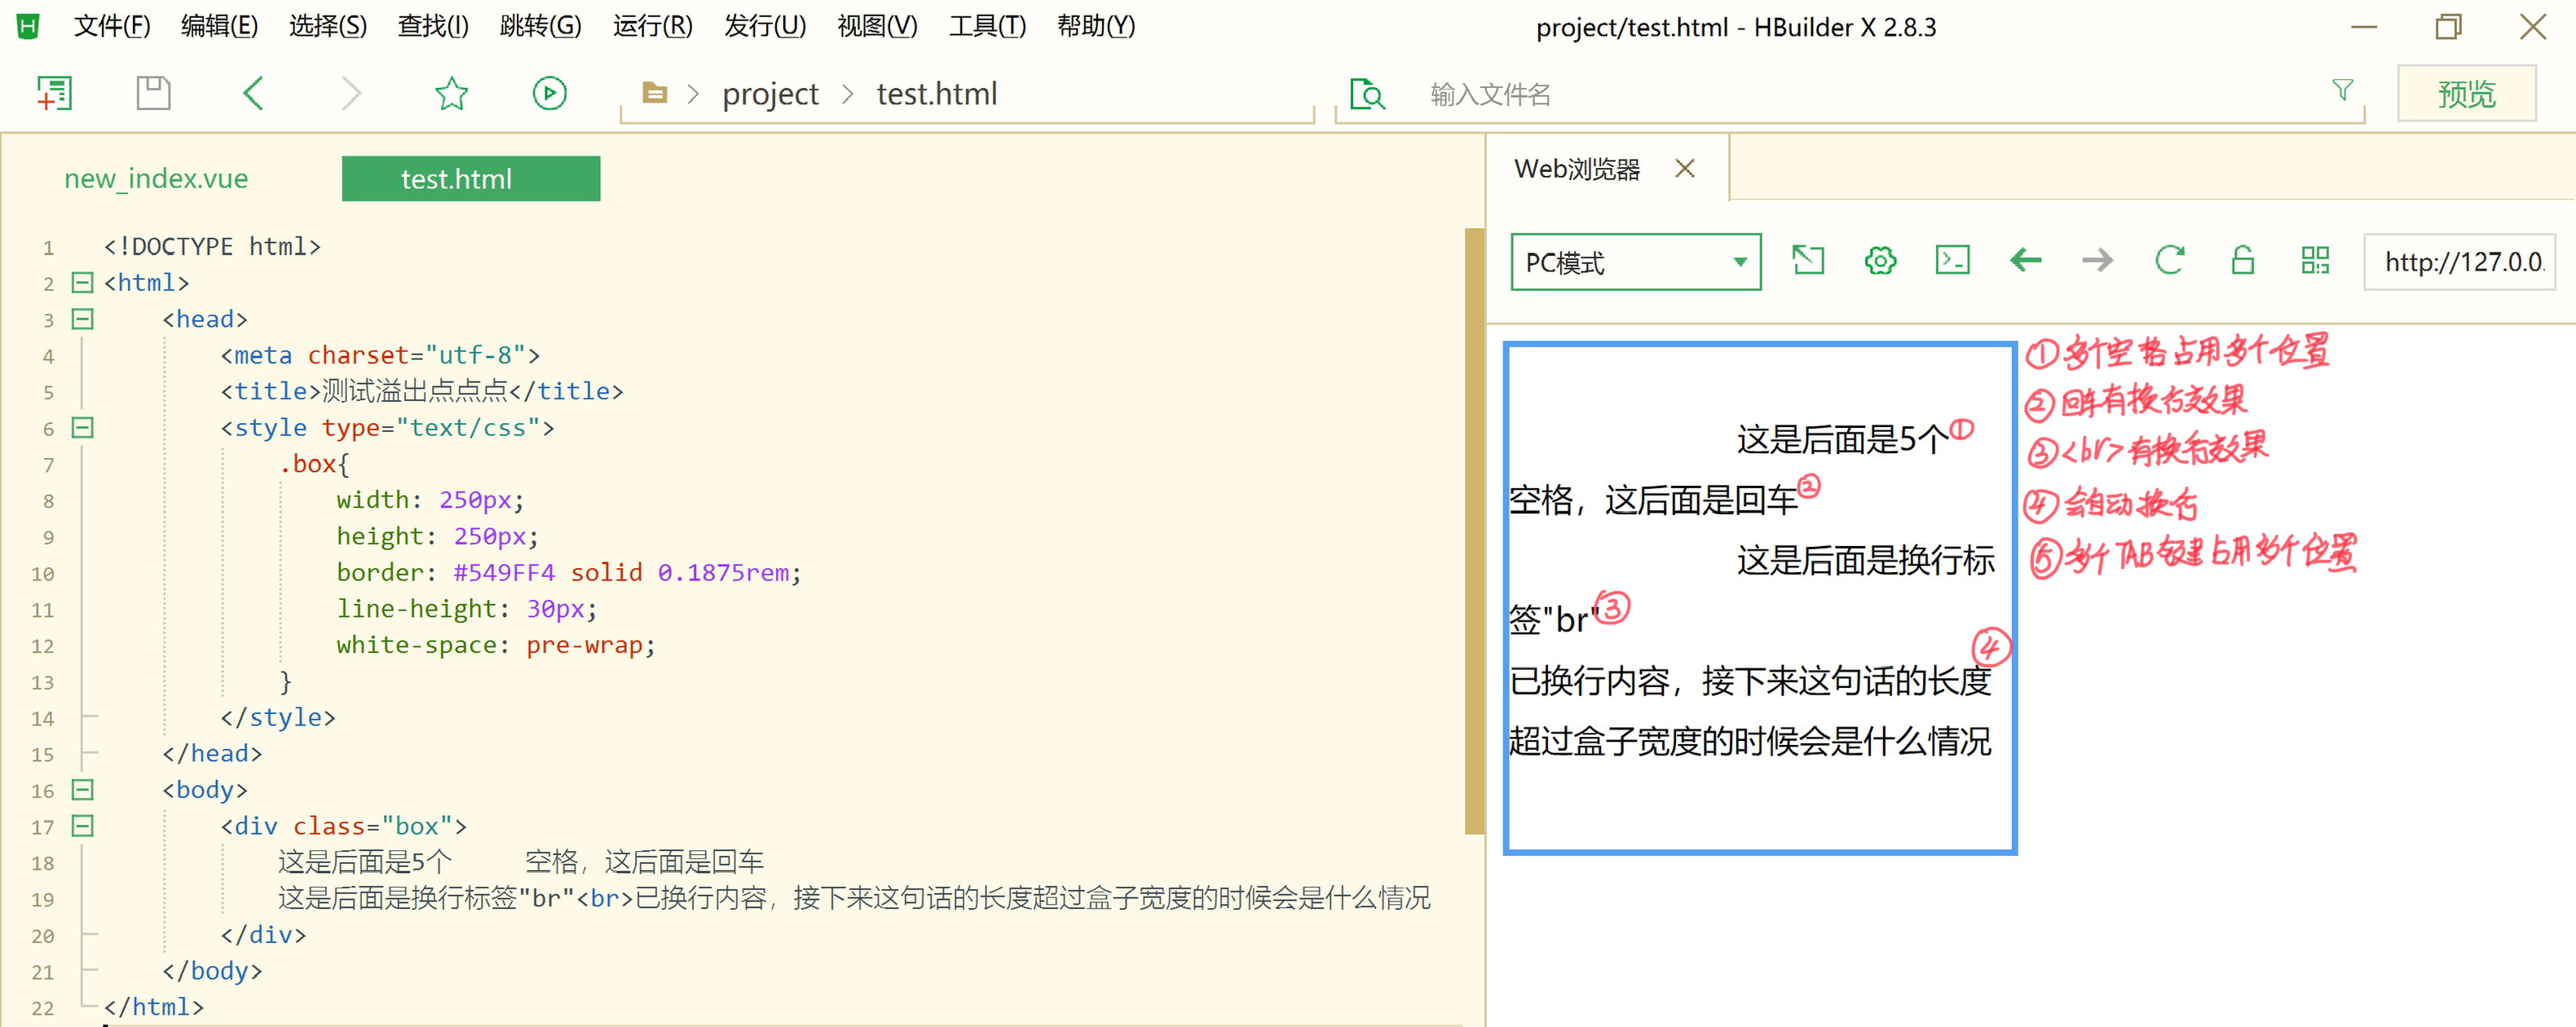
Task: Click the pre-wrap value on line 12
Action: click(x=584, y=646)
